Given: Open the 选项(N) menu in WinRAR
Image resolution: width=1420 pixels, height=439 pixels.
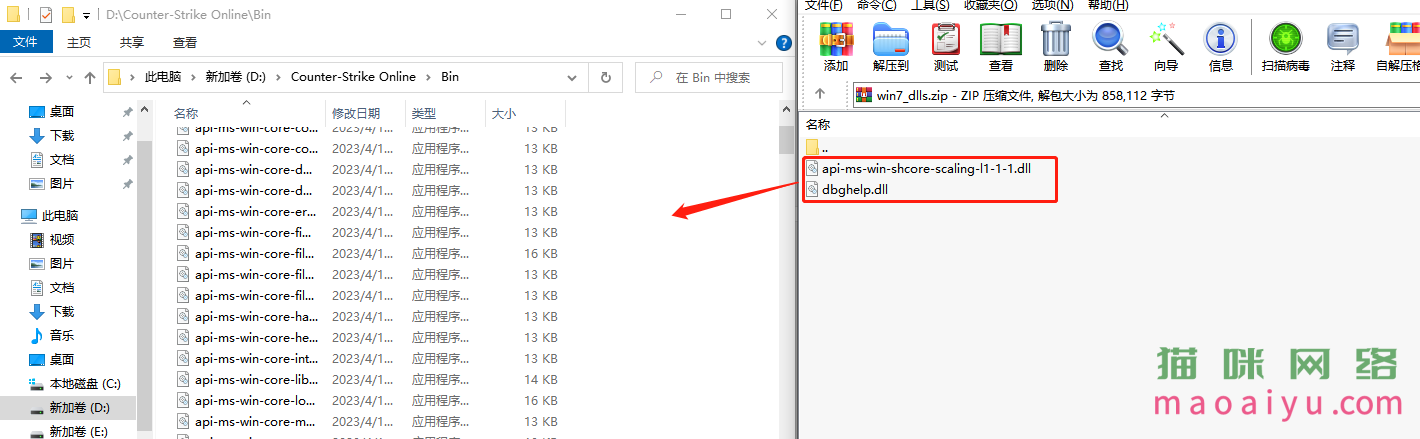Looking at the screenshot, I should click(x=1052, y=5).
